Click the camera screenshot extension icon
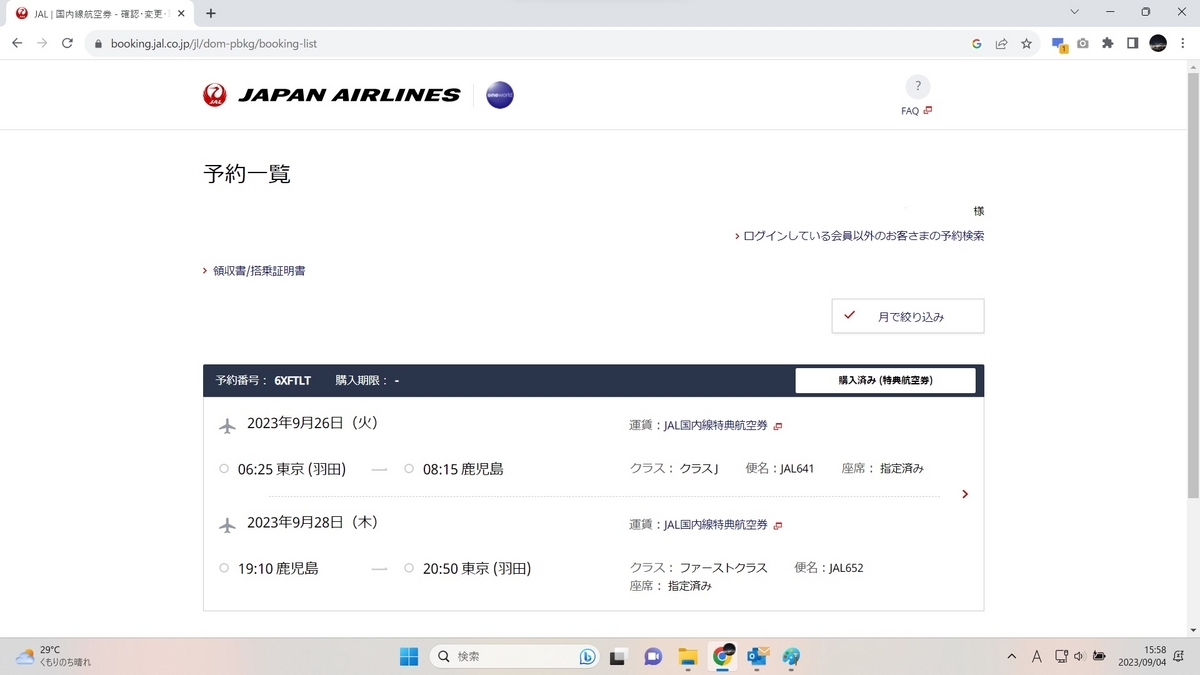The image size is (1200, 675). click(x=1083, y=44)
